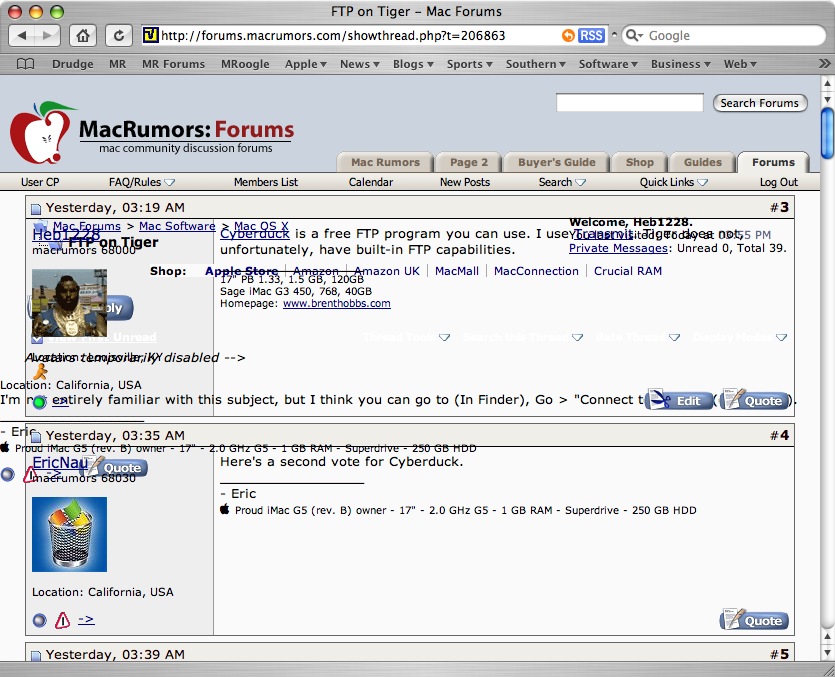Open the Crucial RAM shop link
Screen dimensions: 835x677
[x=628, y=271]
